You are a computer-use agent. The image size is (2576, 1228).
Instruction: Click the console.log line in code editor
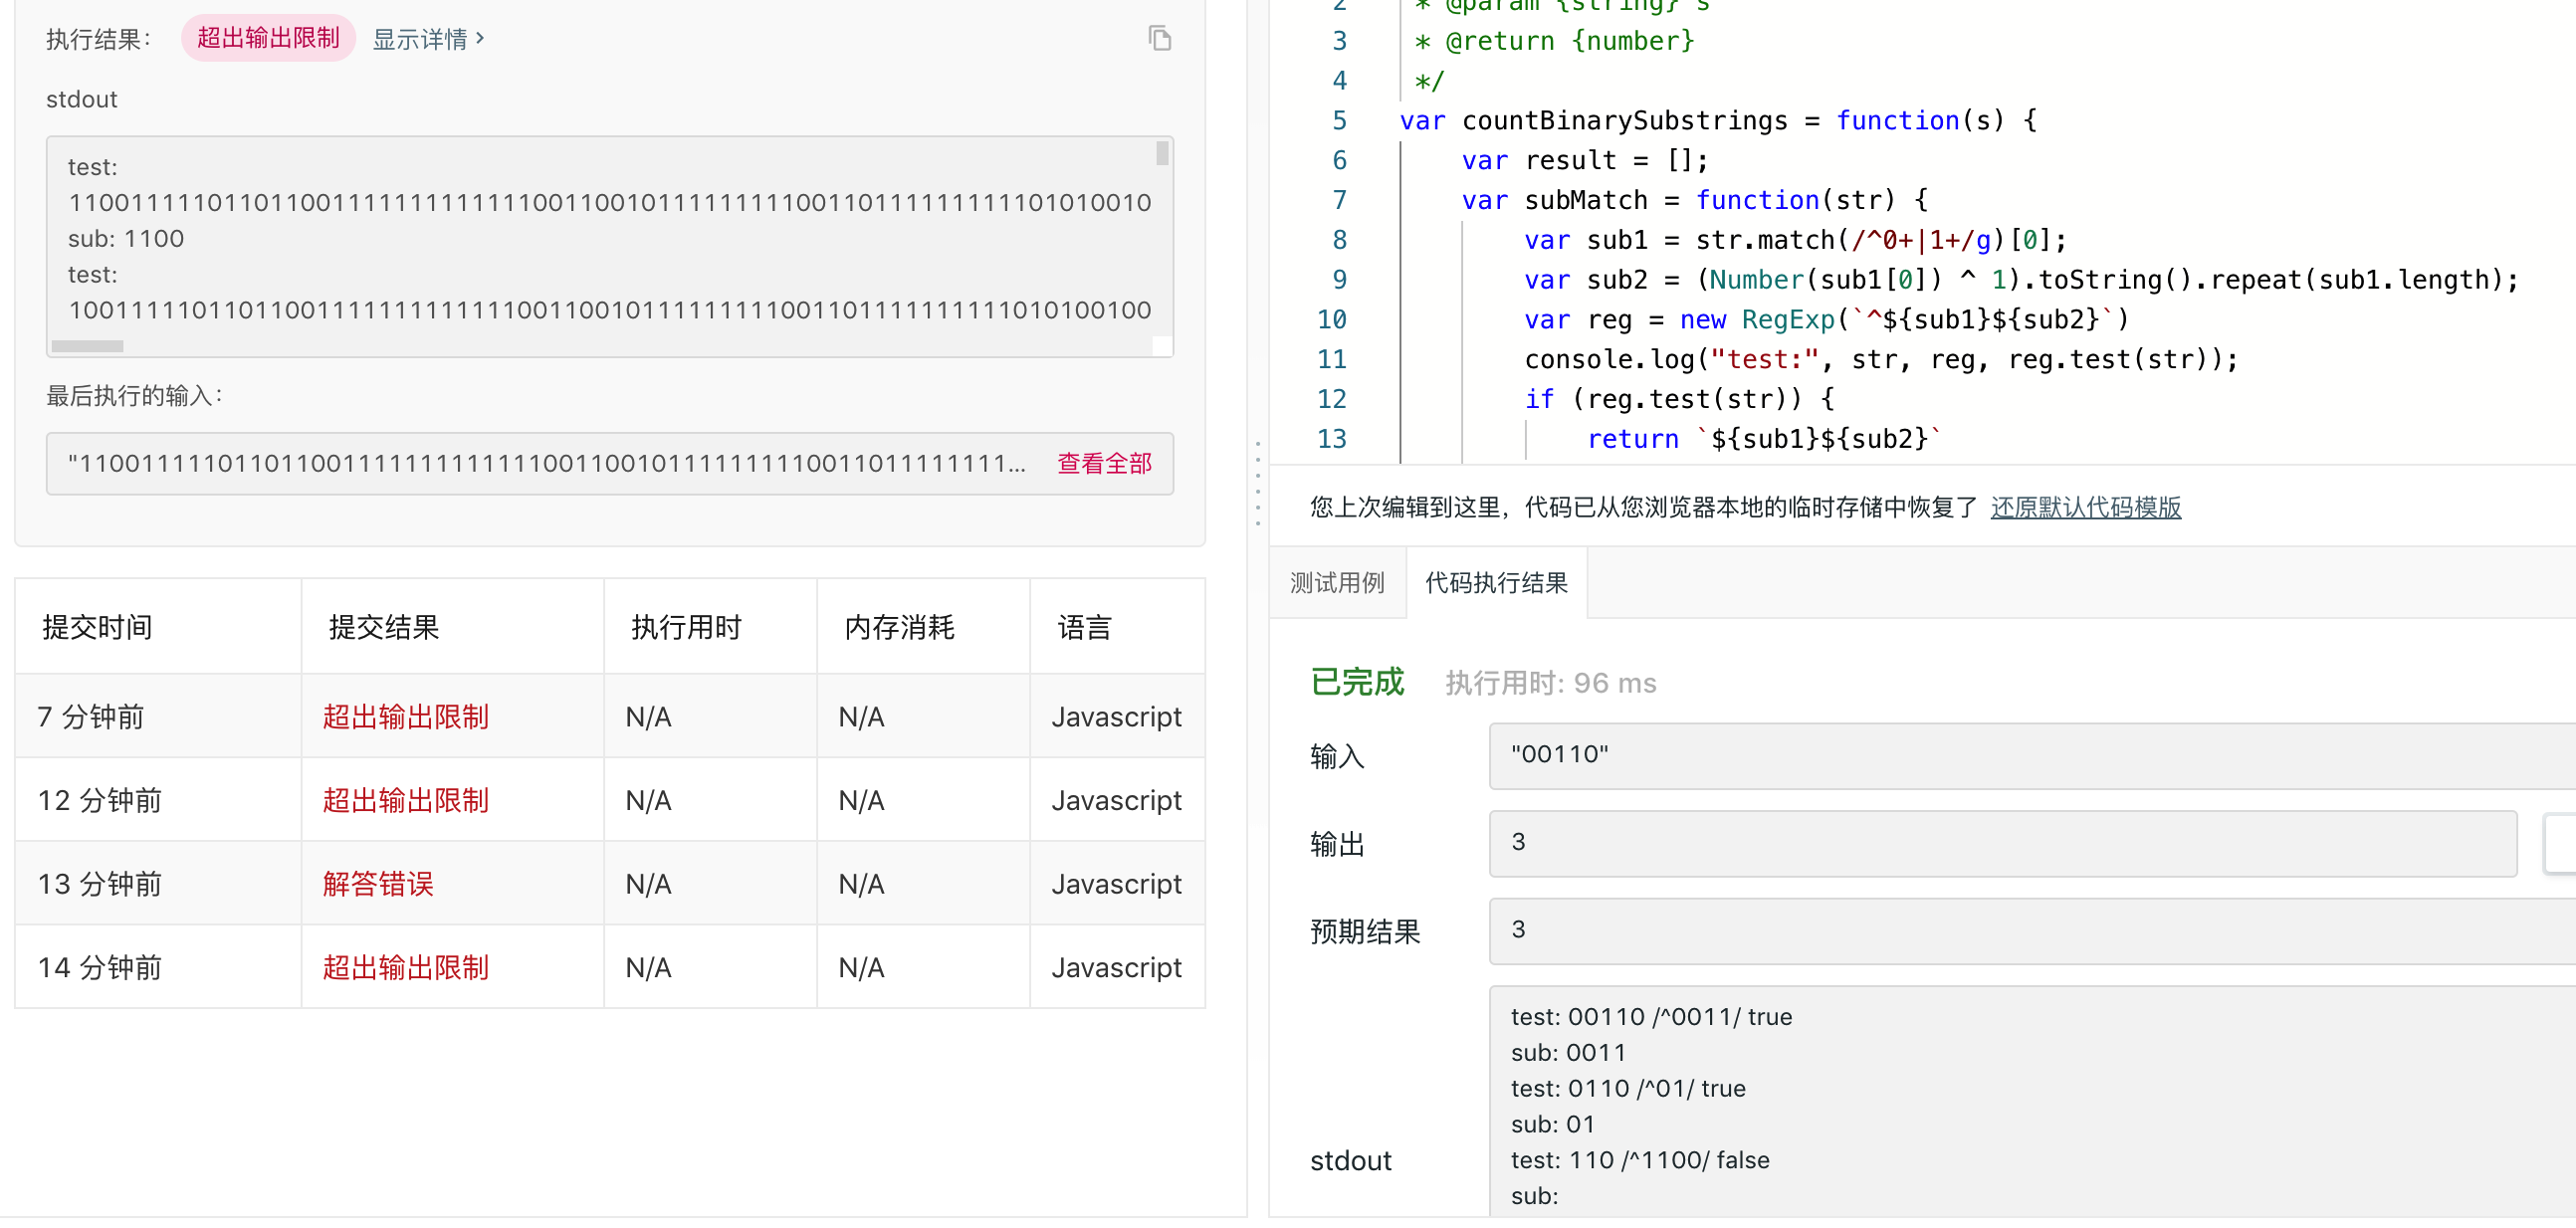coord(1880,359)
